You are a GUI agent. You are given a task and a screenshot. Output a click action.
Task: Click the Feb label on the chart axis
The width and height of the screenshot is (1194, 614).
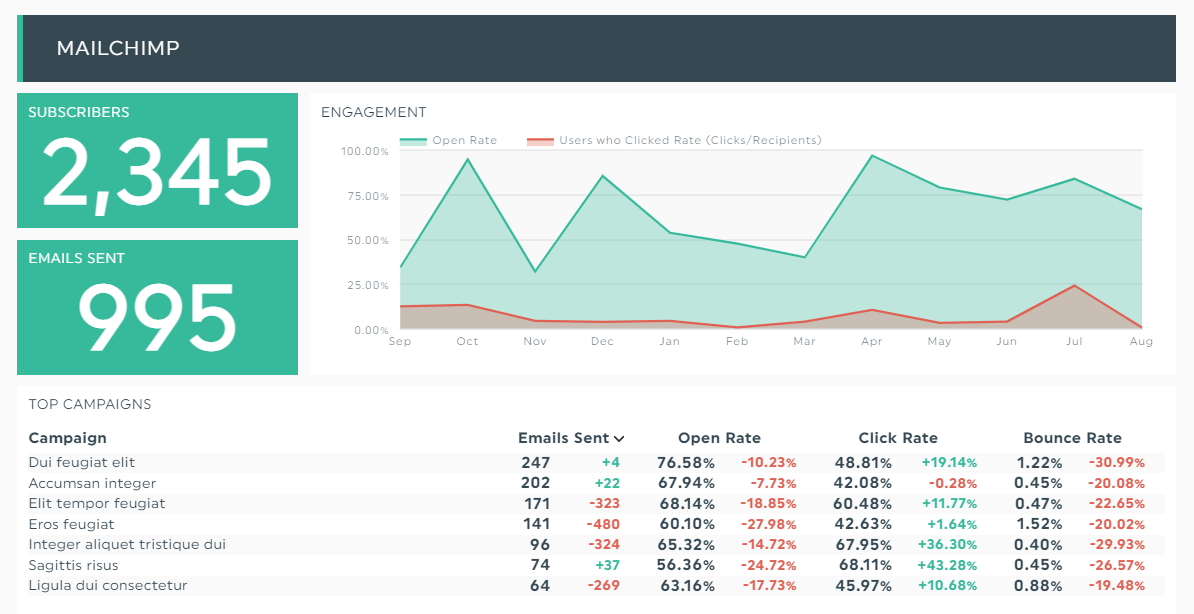737,341
